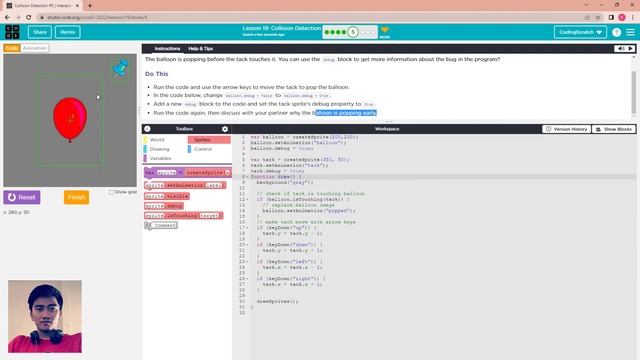Pick the comment block in toolbox
This screenshot has height=360, width=640.
[x=161, y=225]
